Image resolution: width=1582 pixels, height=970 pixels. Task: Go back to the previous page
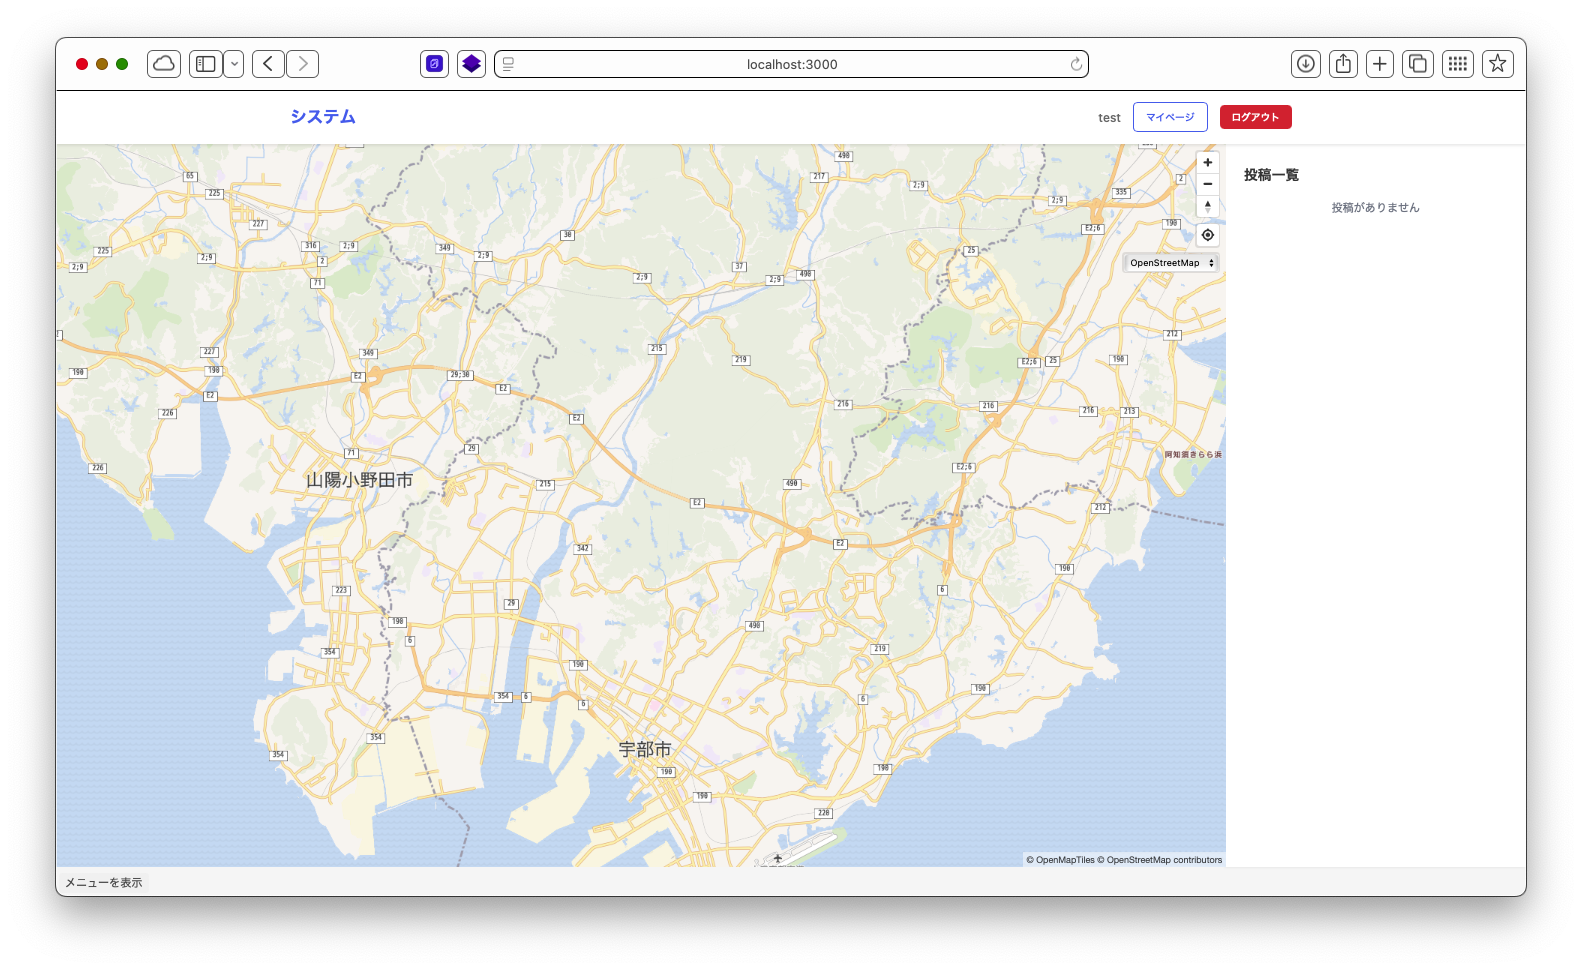[x=268, y=64]
